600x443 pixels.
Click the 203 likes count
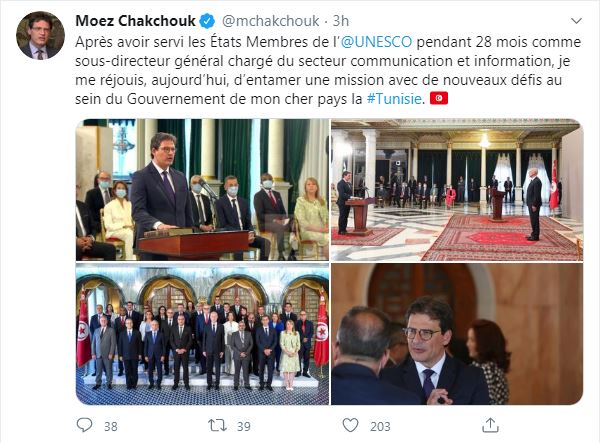[380, 426]
